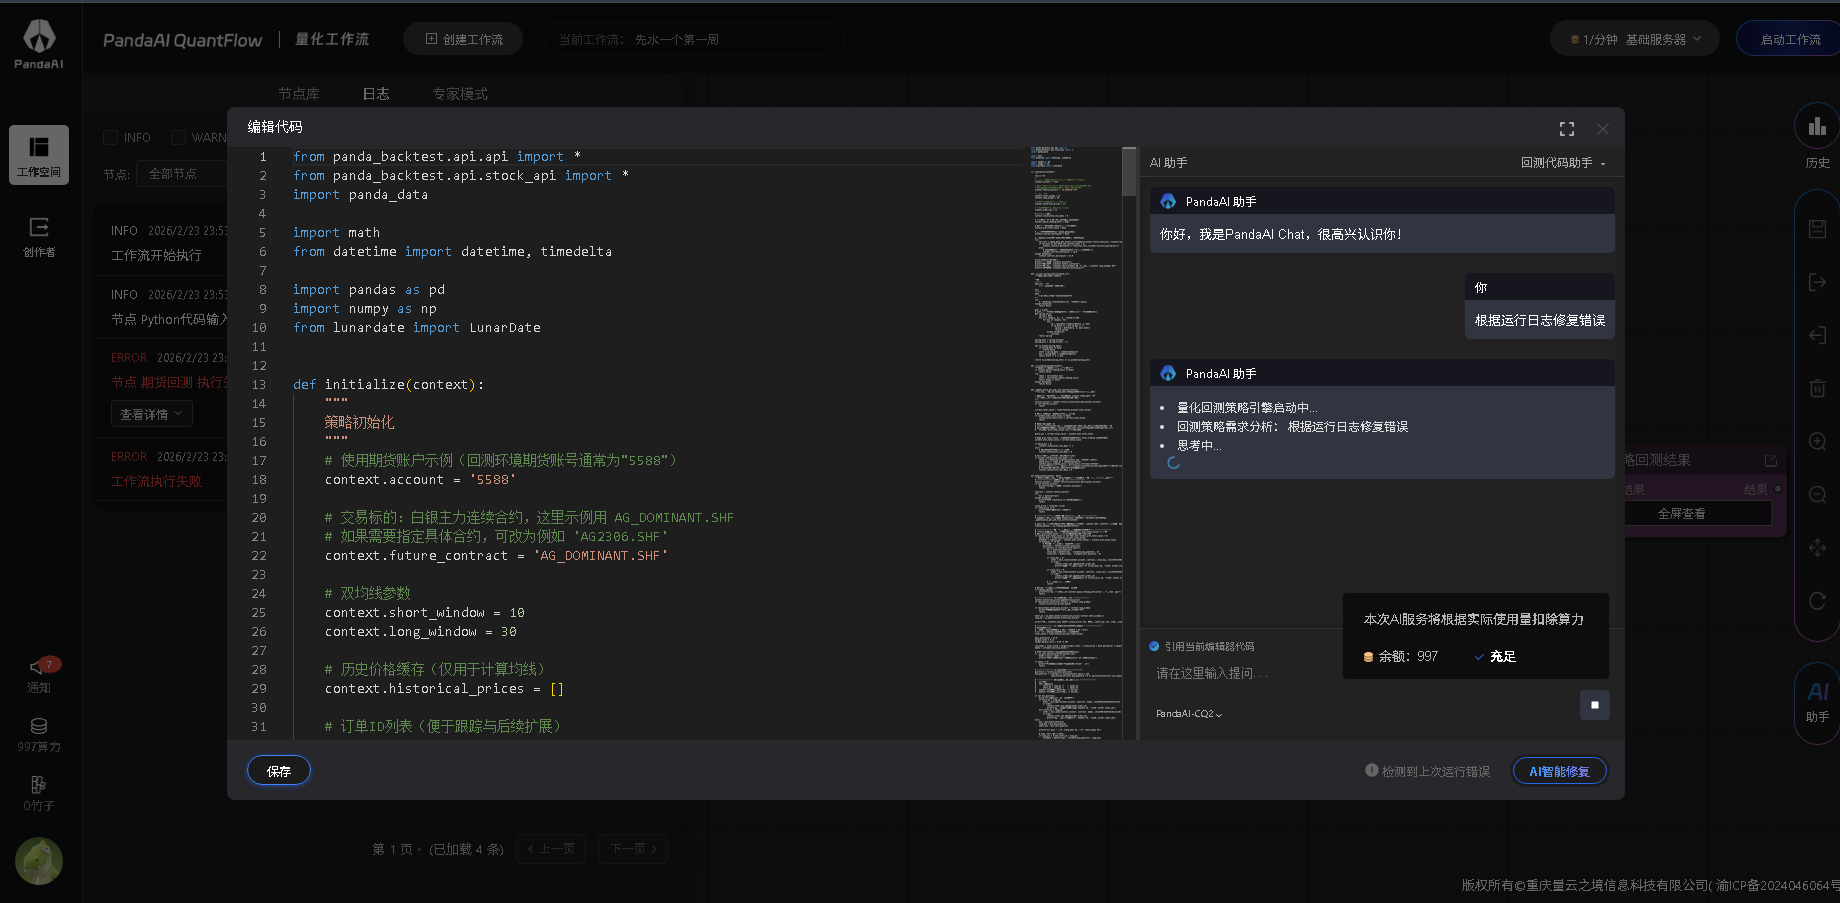Click code line 13 def initialize

(x=388, y=385)
